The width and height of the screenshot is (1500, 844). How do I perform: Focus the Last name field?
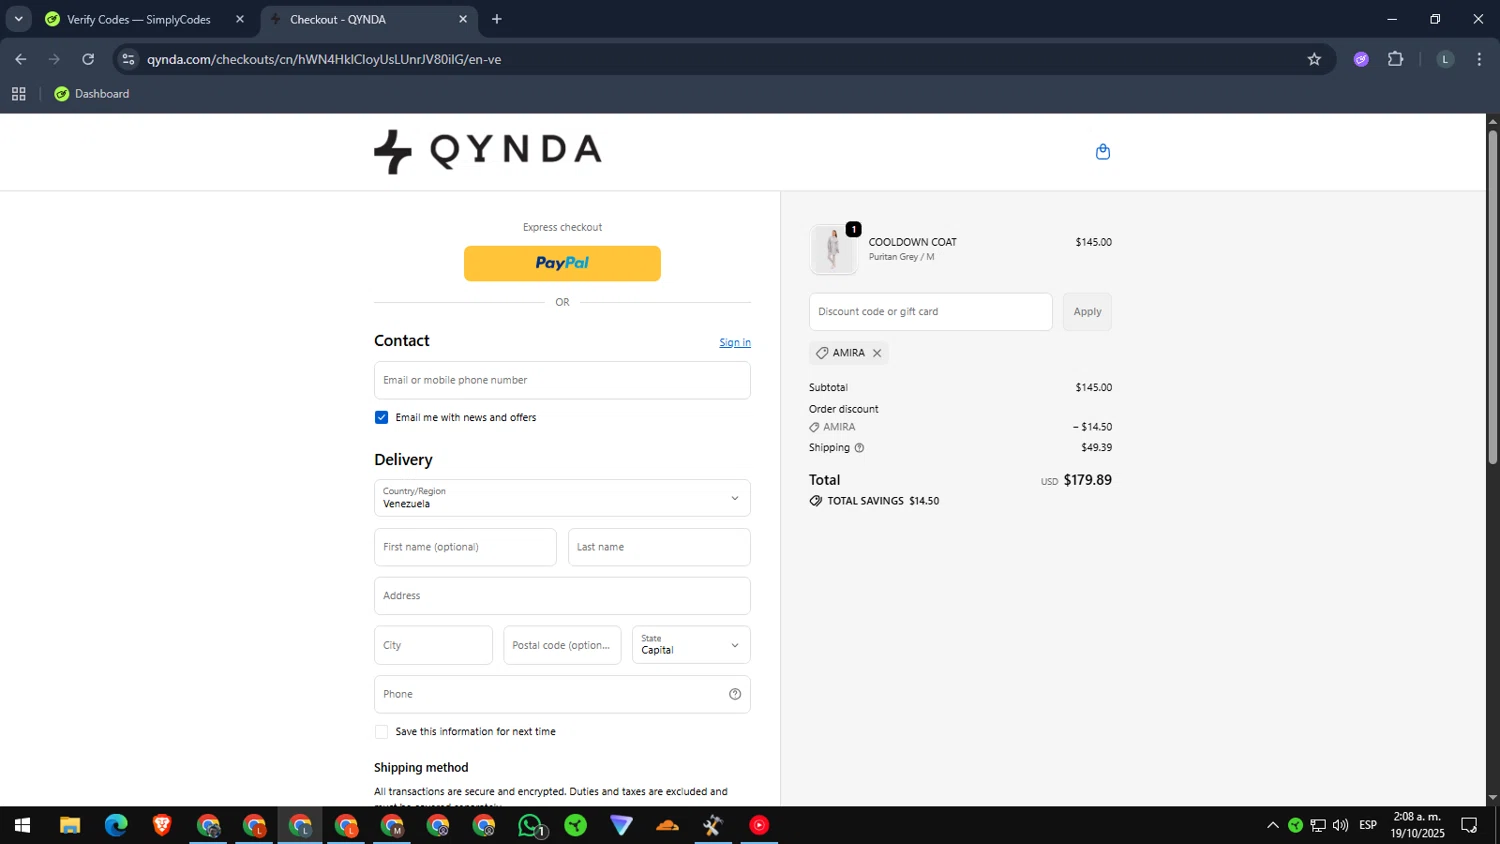pyautogui.click(x=659, y=547)
